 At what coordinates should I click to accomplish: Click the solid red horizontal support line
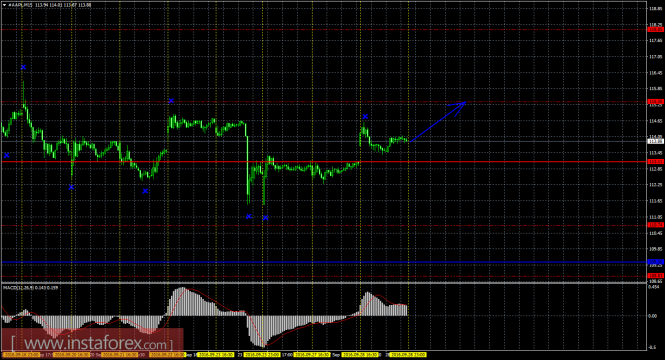pyautogui.click(x=324, y=162)
